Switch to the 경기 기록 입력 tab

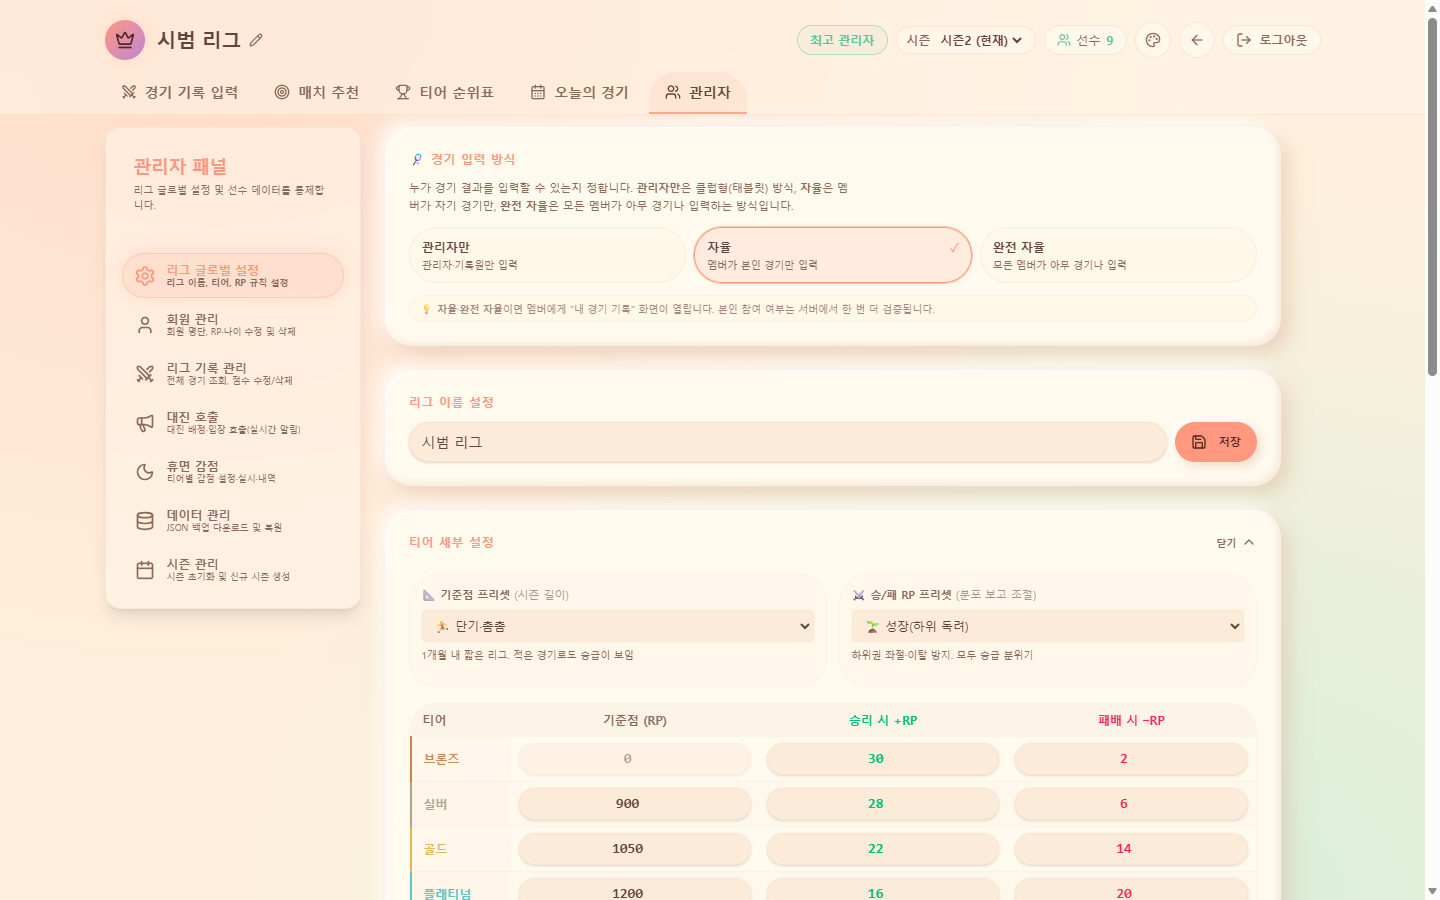pyautogui.click(x=180, y=92)
